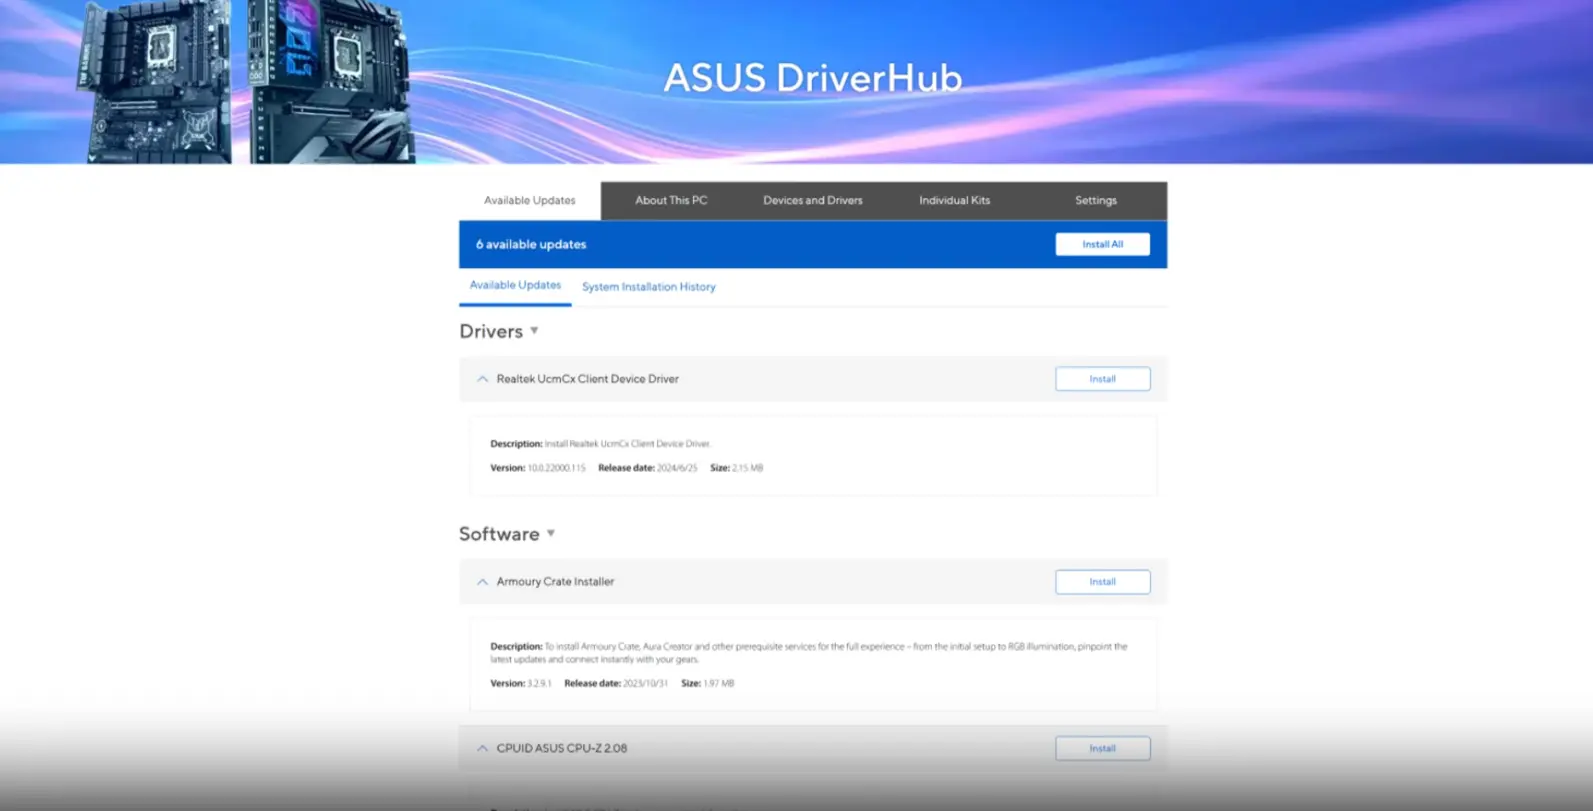This screenshot has height=811, width=1593.
Task: Click the ASUS DriverHub banner title
Action: (x=813, y=78)
